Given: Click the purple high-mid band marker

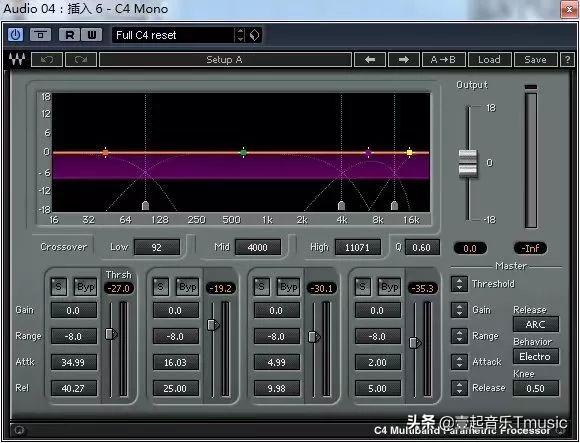Looking at the screenshot, I should [x=368, y=152].
